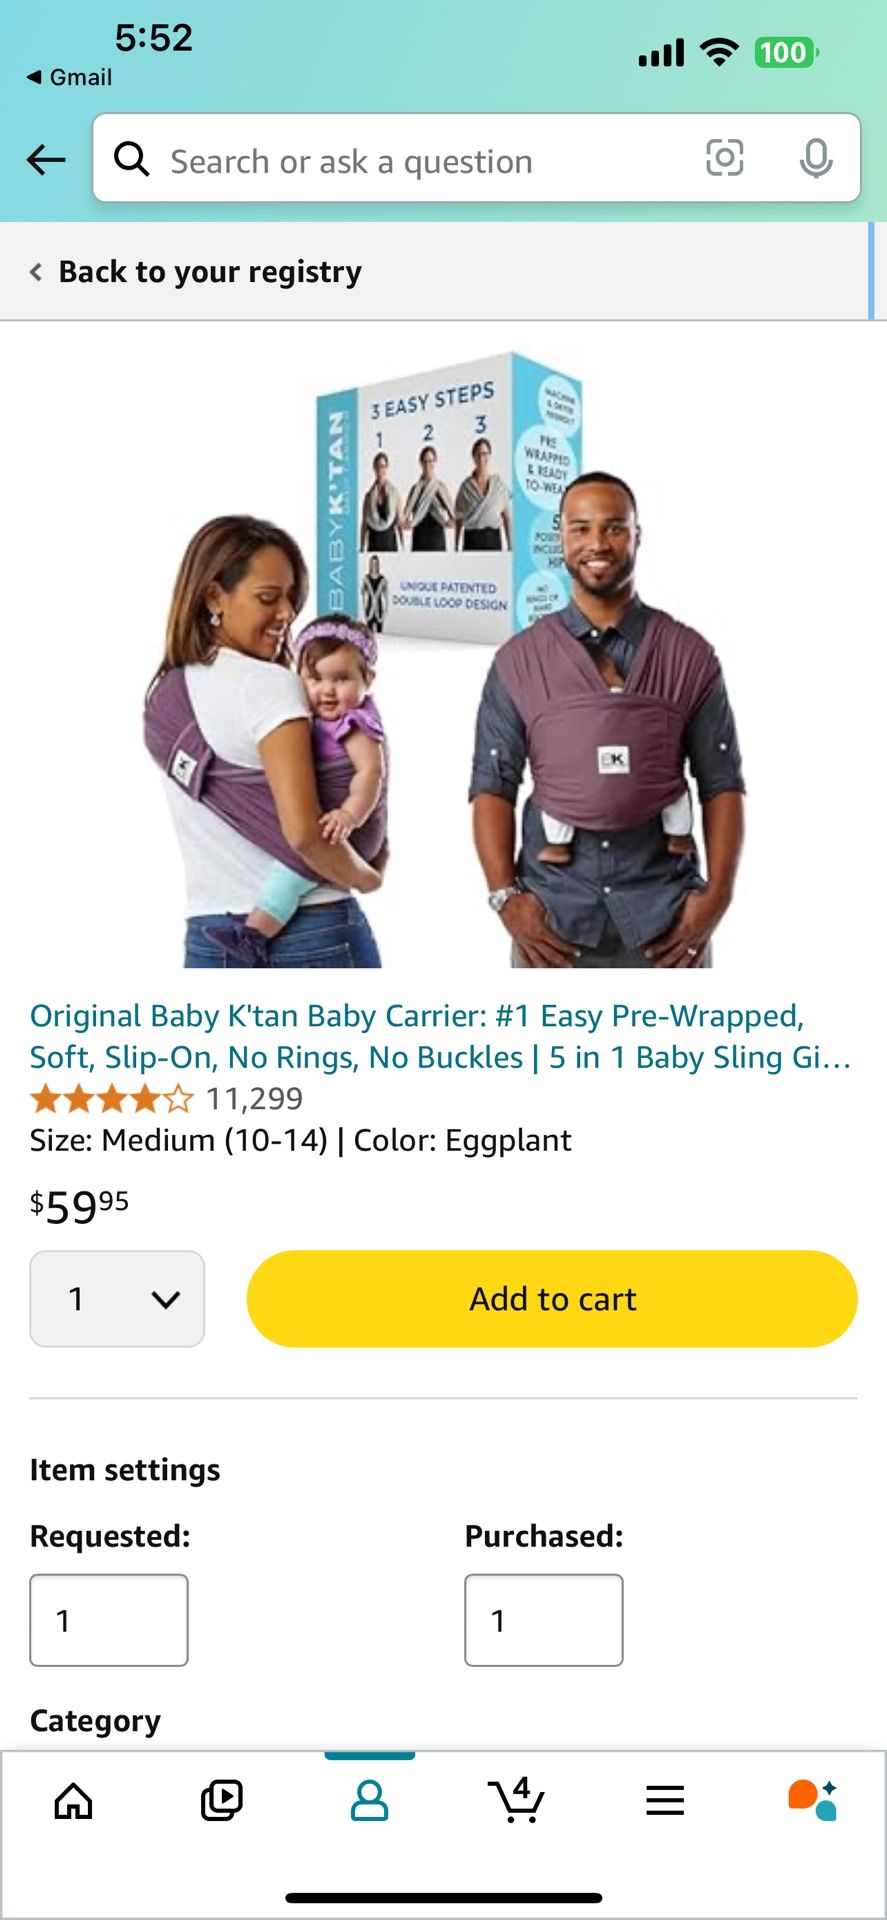Screen dimensions: 887x1920
Task: Open the Baby K'tan product title link
Action: click(441, 1037)
